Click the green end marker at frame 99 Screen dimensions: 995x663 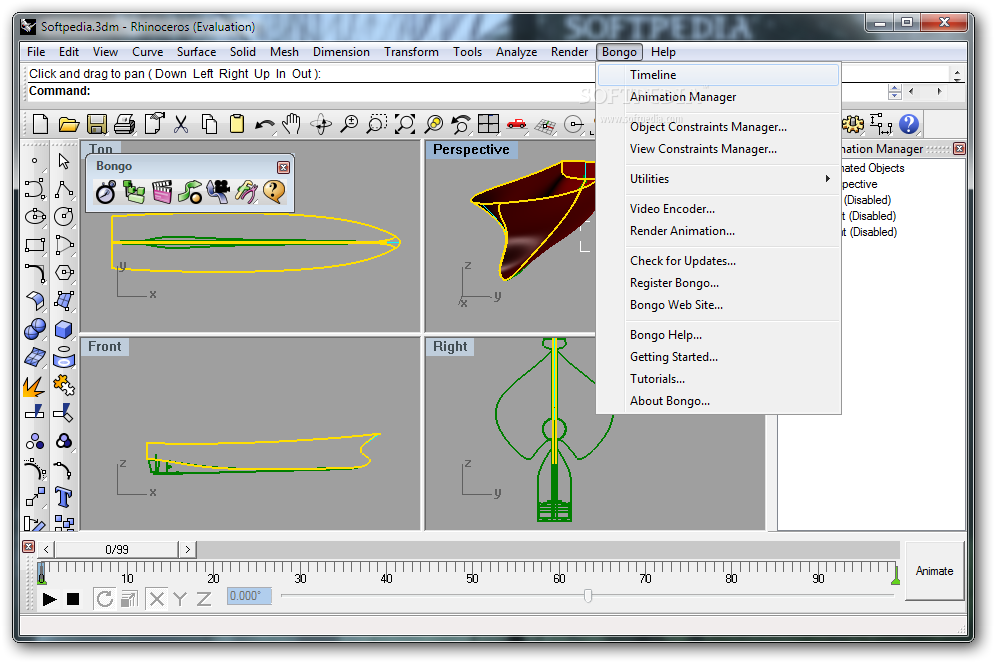[x=895, y=574]
